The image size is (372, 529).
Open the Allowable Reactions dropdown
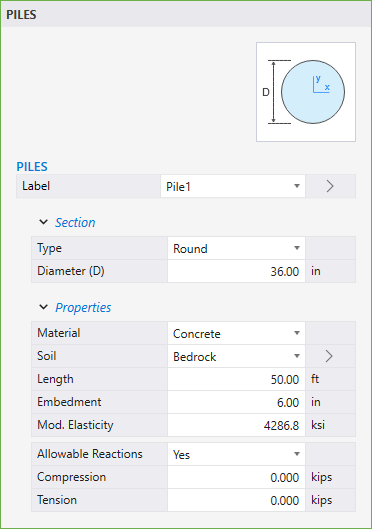point(236,454)
